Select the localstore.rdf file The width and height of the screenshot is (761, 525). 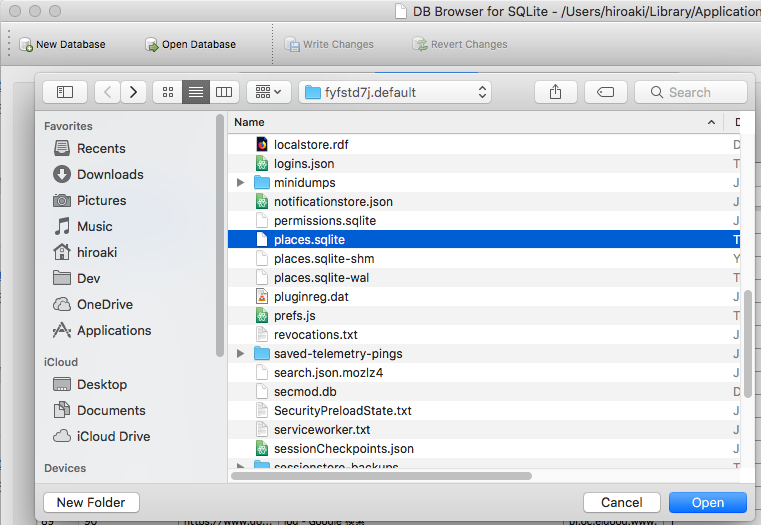tap(484, 145)
